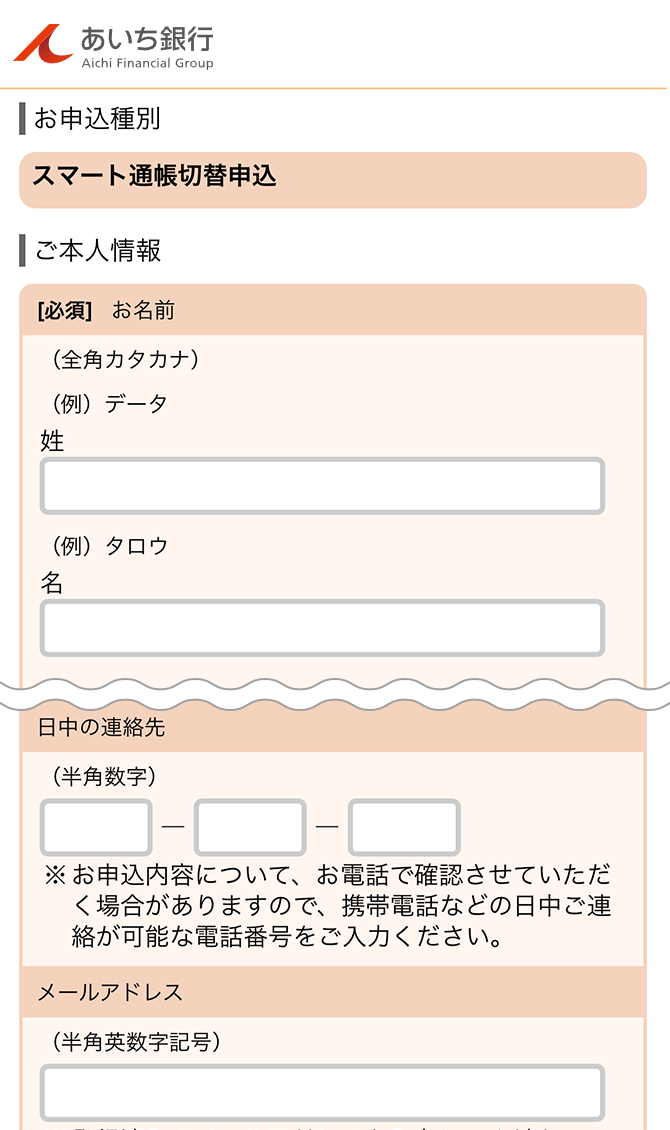Click the Aichi Bank red logo icon

pos(43,44)
